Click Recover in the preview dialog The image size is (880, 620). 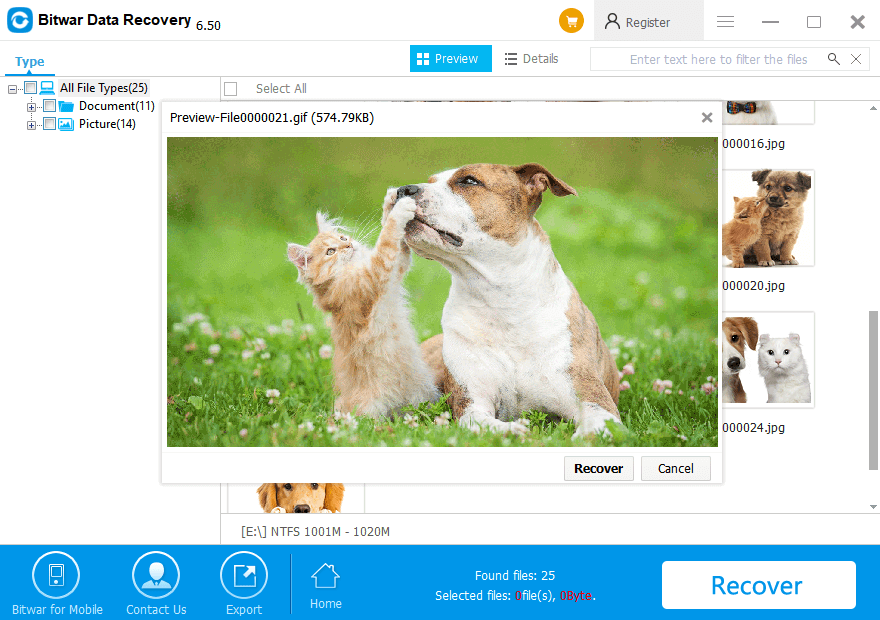598,469
